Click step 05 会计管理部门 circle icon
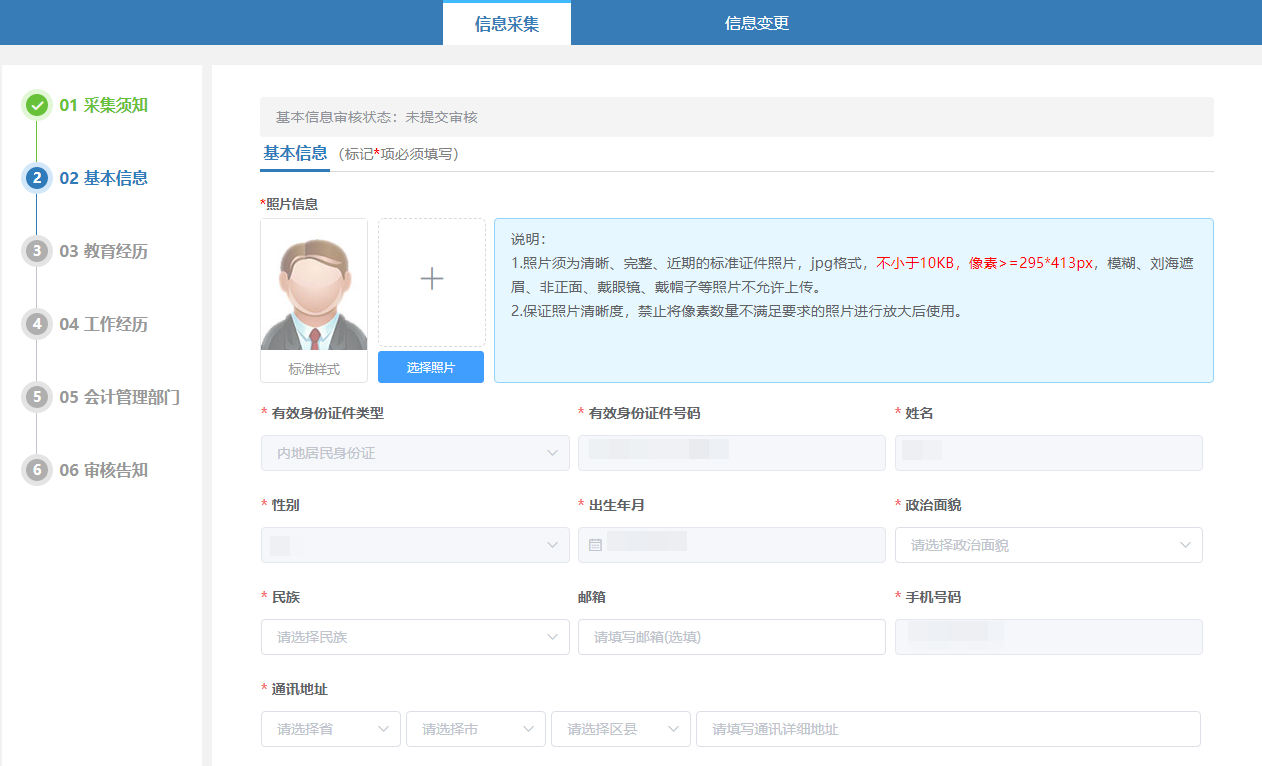This screenshot has height=766, width=1262. click(36, 397)
